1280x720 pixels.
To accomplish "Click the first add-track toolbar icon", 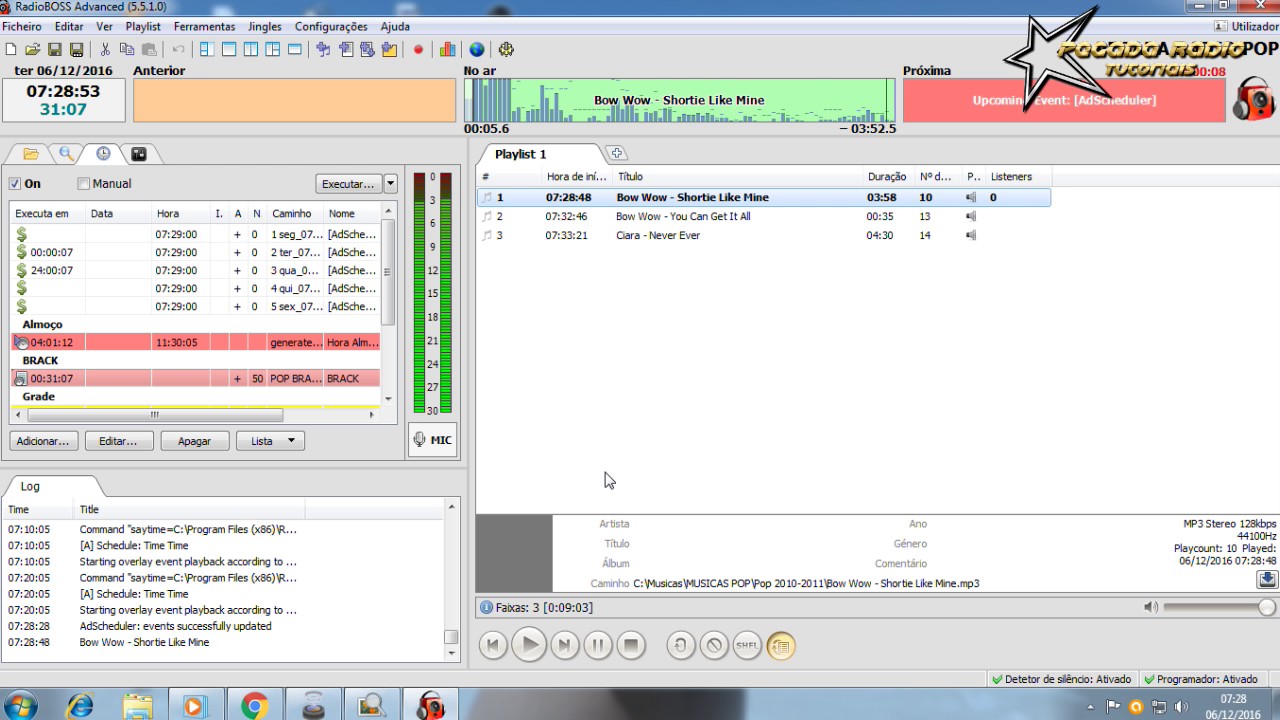I will (323, 49).
